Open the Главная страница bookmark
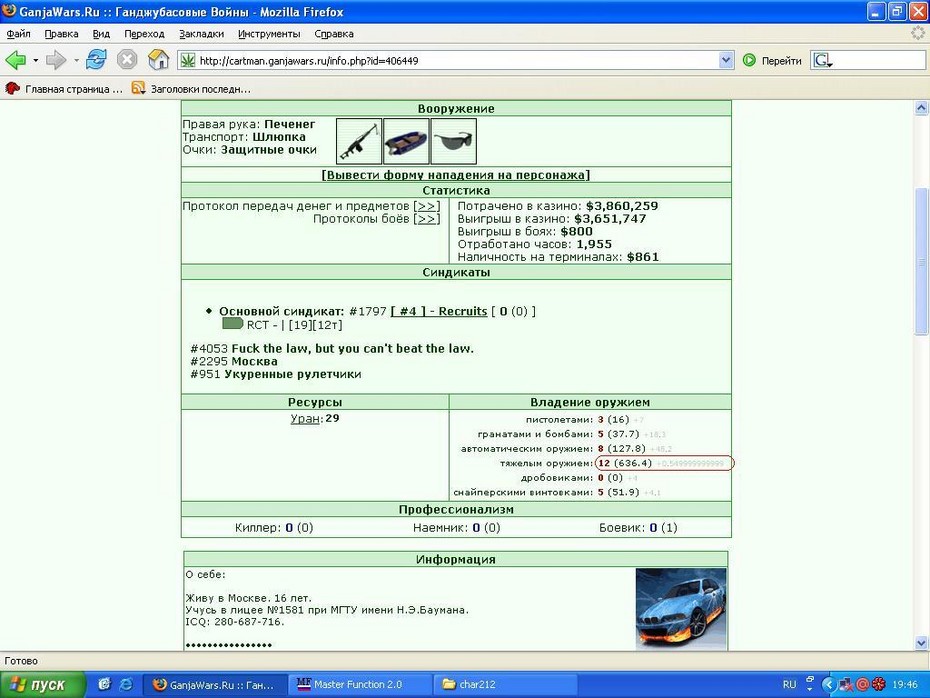The width and height of the screenshot is (930, 698). pos(64,89)
